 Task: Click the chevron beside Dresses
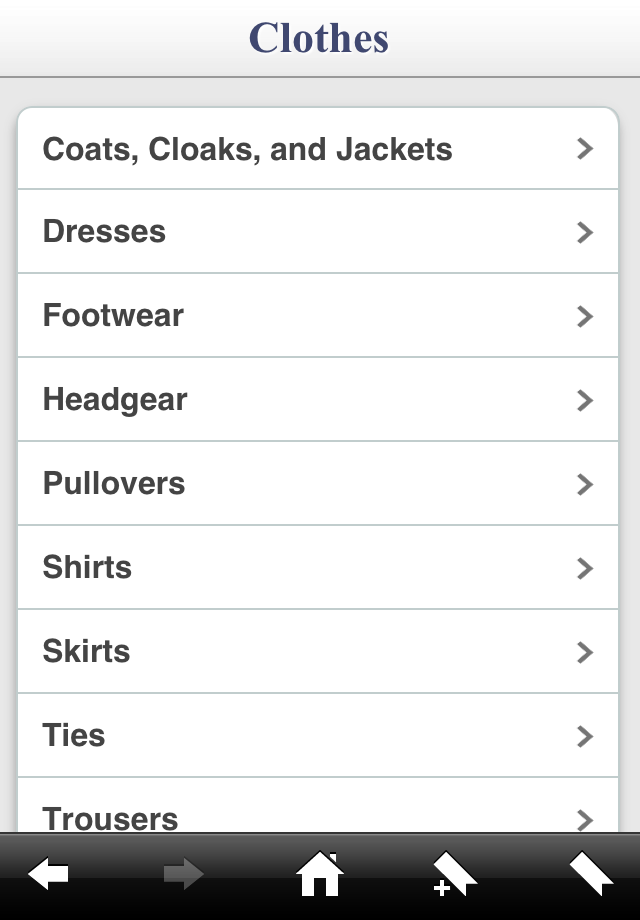[585, 232]
